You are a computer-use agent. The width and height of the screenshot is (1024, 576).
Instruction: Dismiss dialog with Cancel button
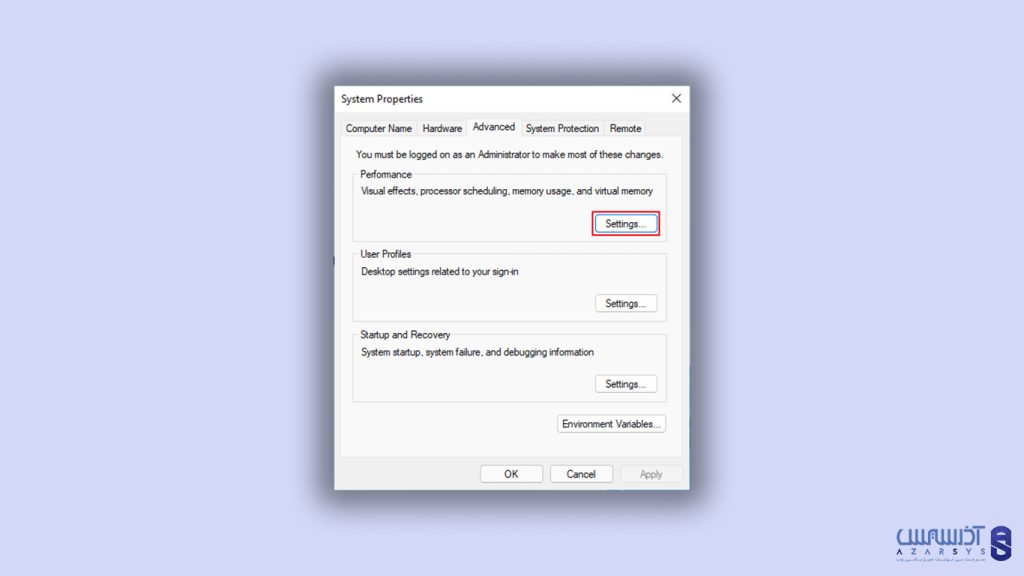581,474
